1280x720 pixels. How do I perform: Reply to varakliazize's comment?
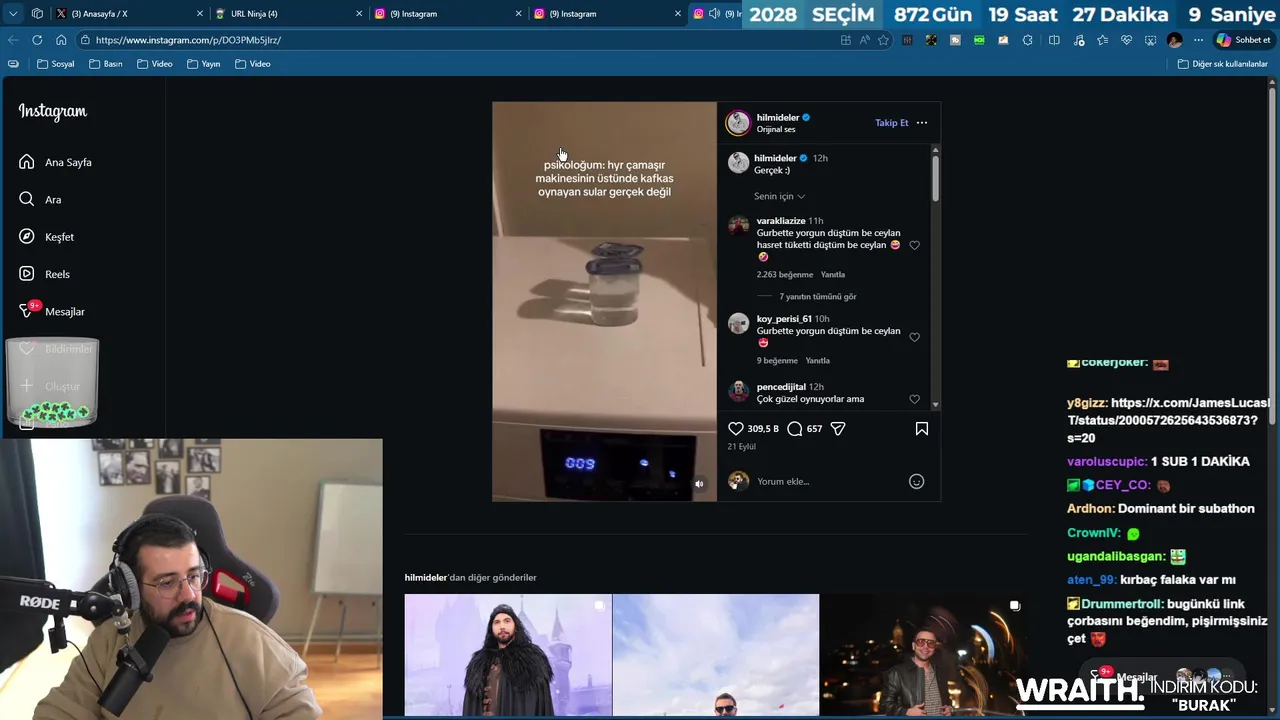pos(833,275)
